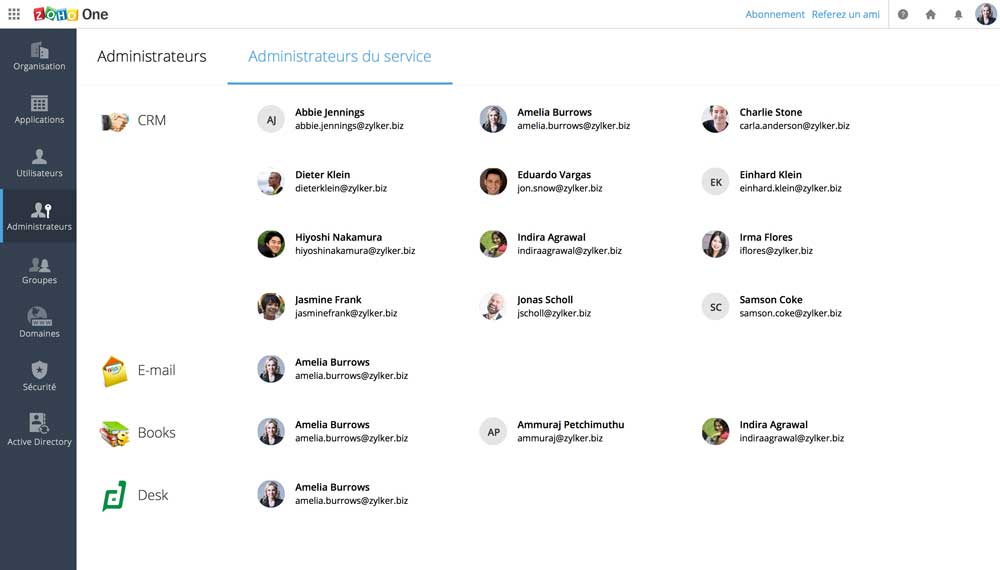Click the E-mail service label
Viewport: 1000px width, 570px height.
pos(156,370)
